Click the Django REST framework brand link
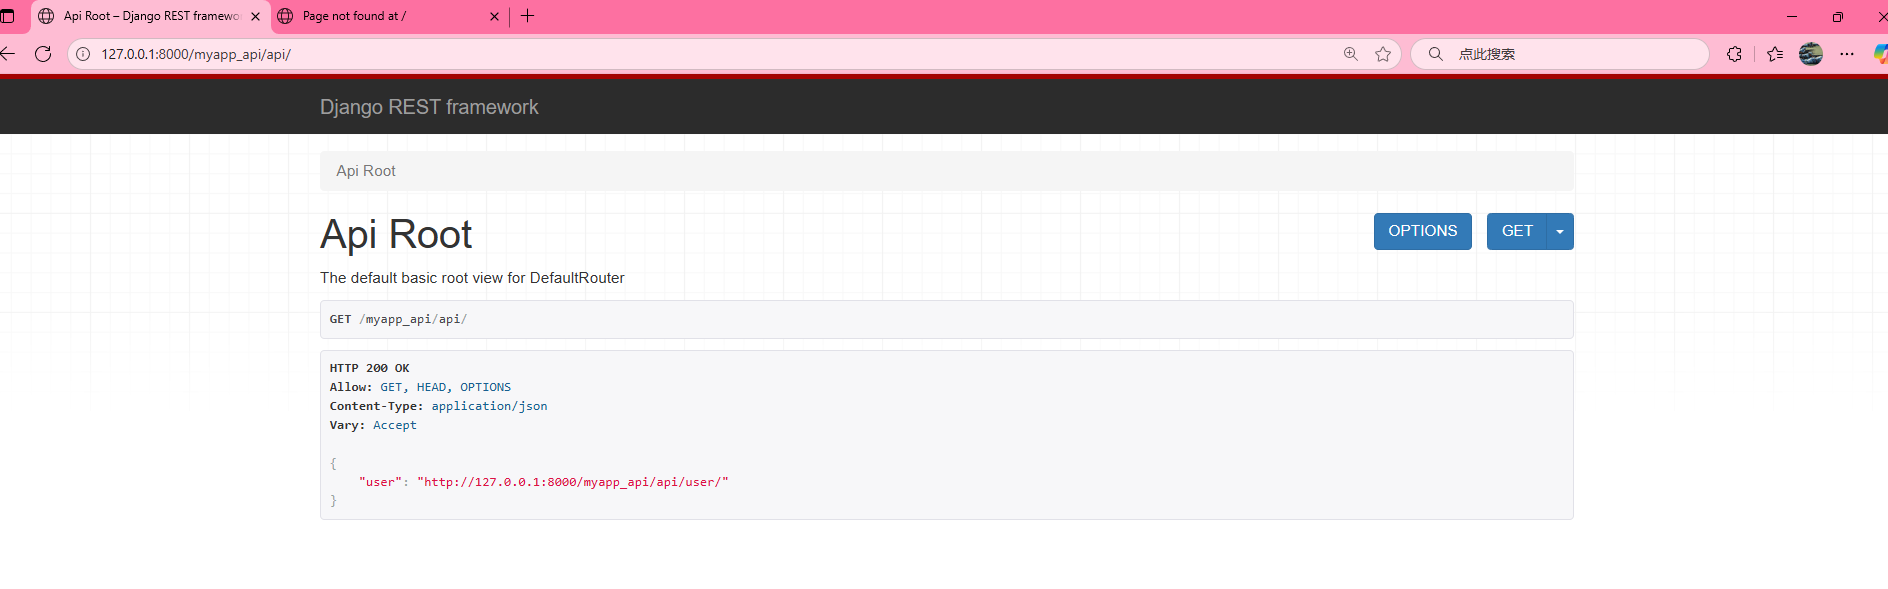The width and height of the screenshot is (1888, 589). [429, 107]
